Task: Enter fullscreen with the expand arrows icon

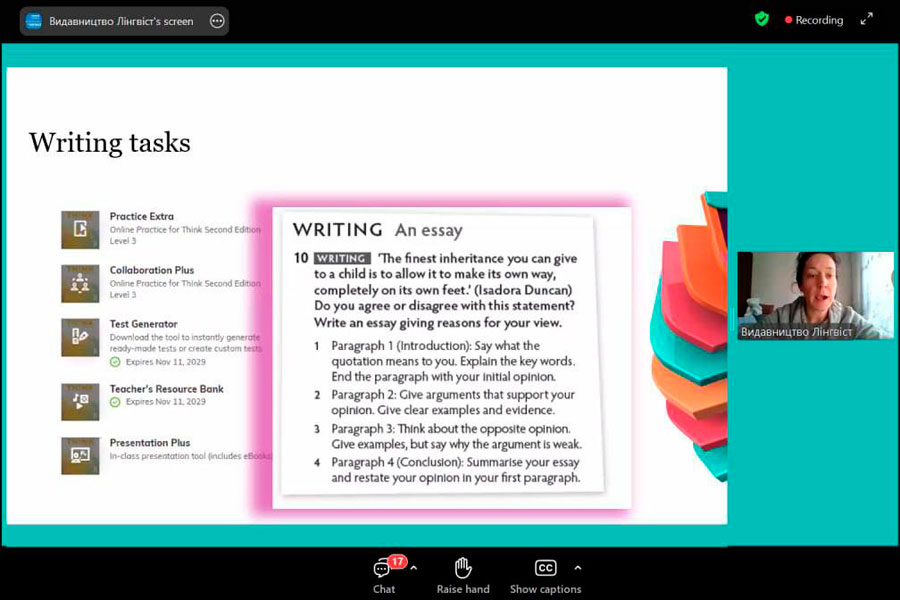Action: pyautogui.click(x=867, y=19)
